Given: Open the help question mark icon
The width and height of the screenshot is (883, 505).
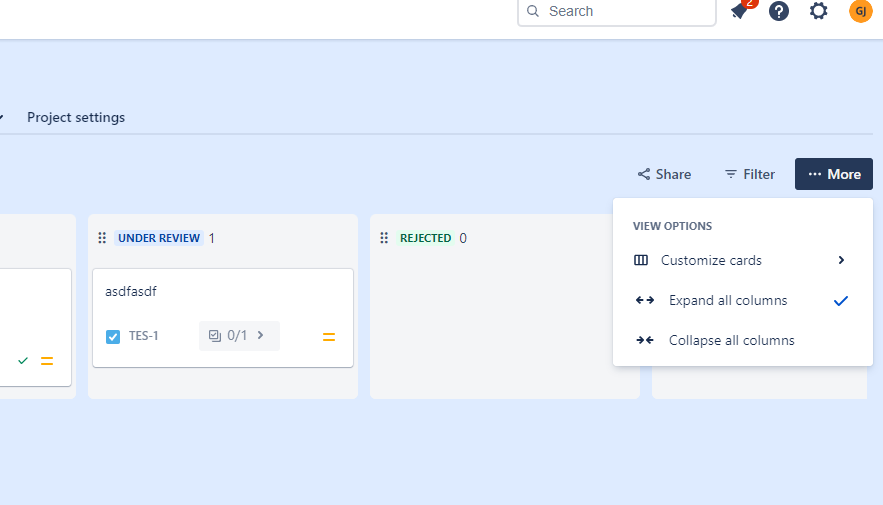Looking at the screenshot, I should 779,11.
